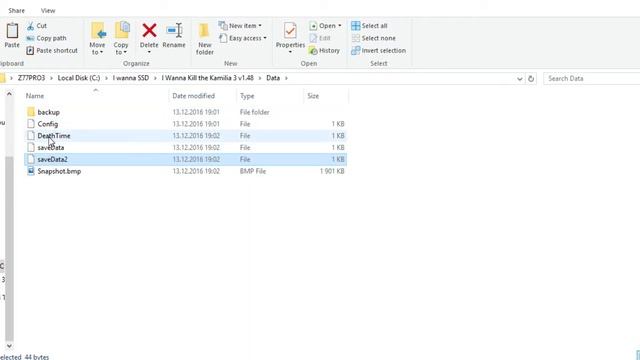The height and width of the screenshot is (360, 640).
Task: Select the DeathTime file
Action: pos(186,136)
